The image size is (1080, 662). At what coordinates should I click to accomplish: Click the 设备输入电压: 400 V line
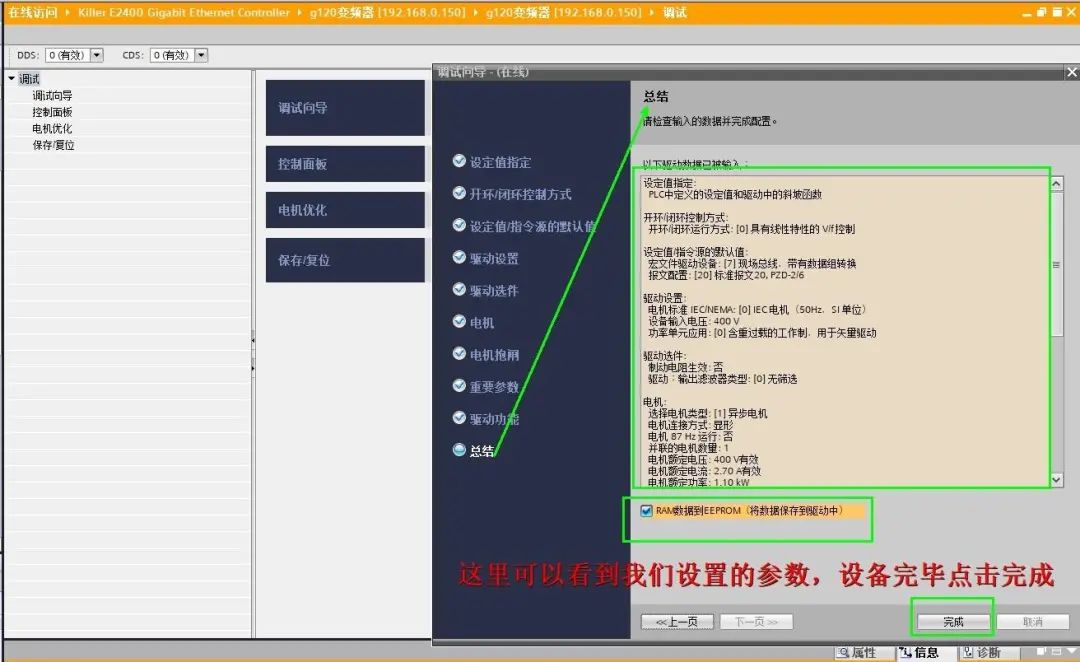pos(694,321)
